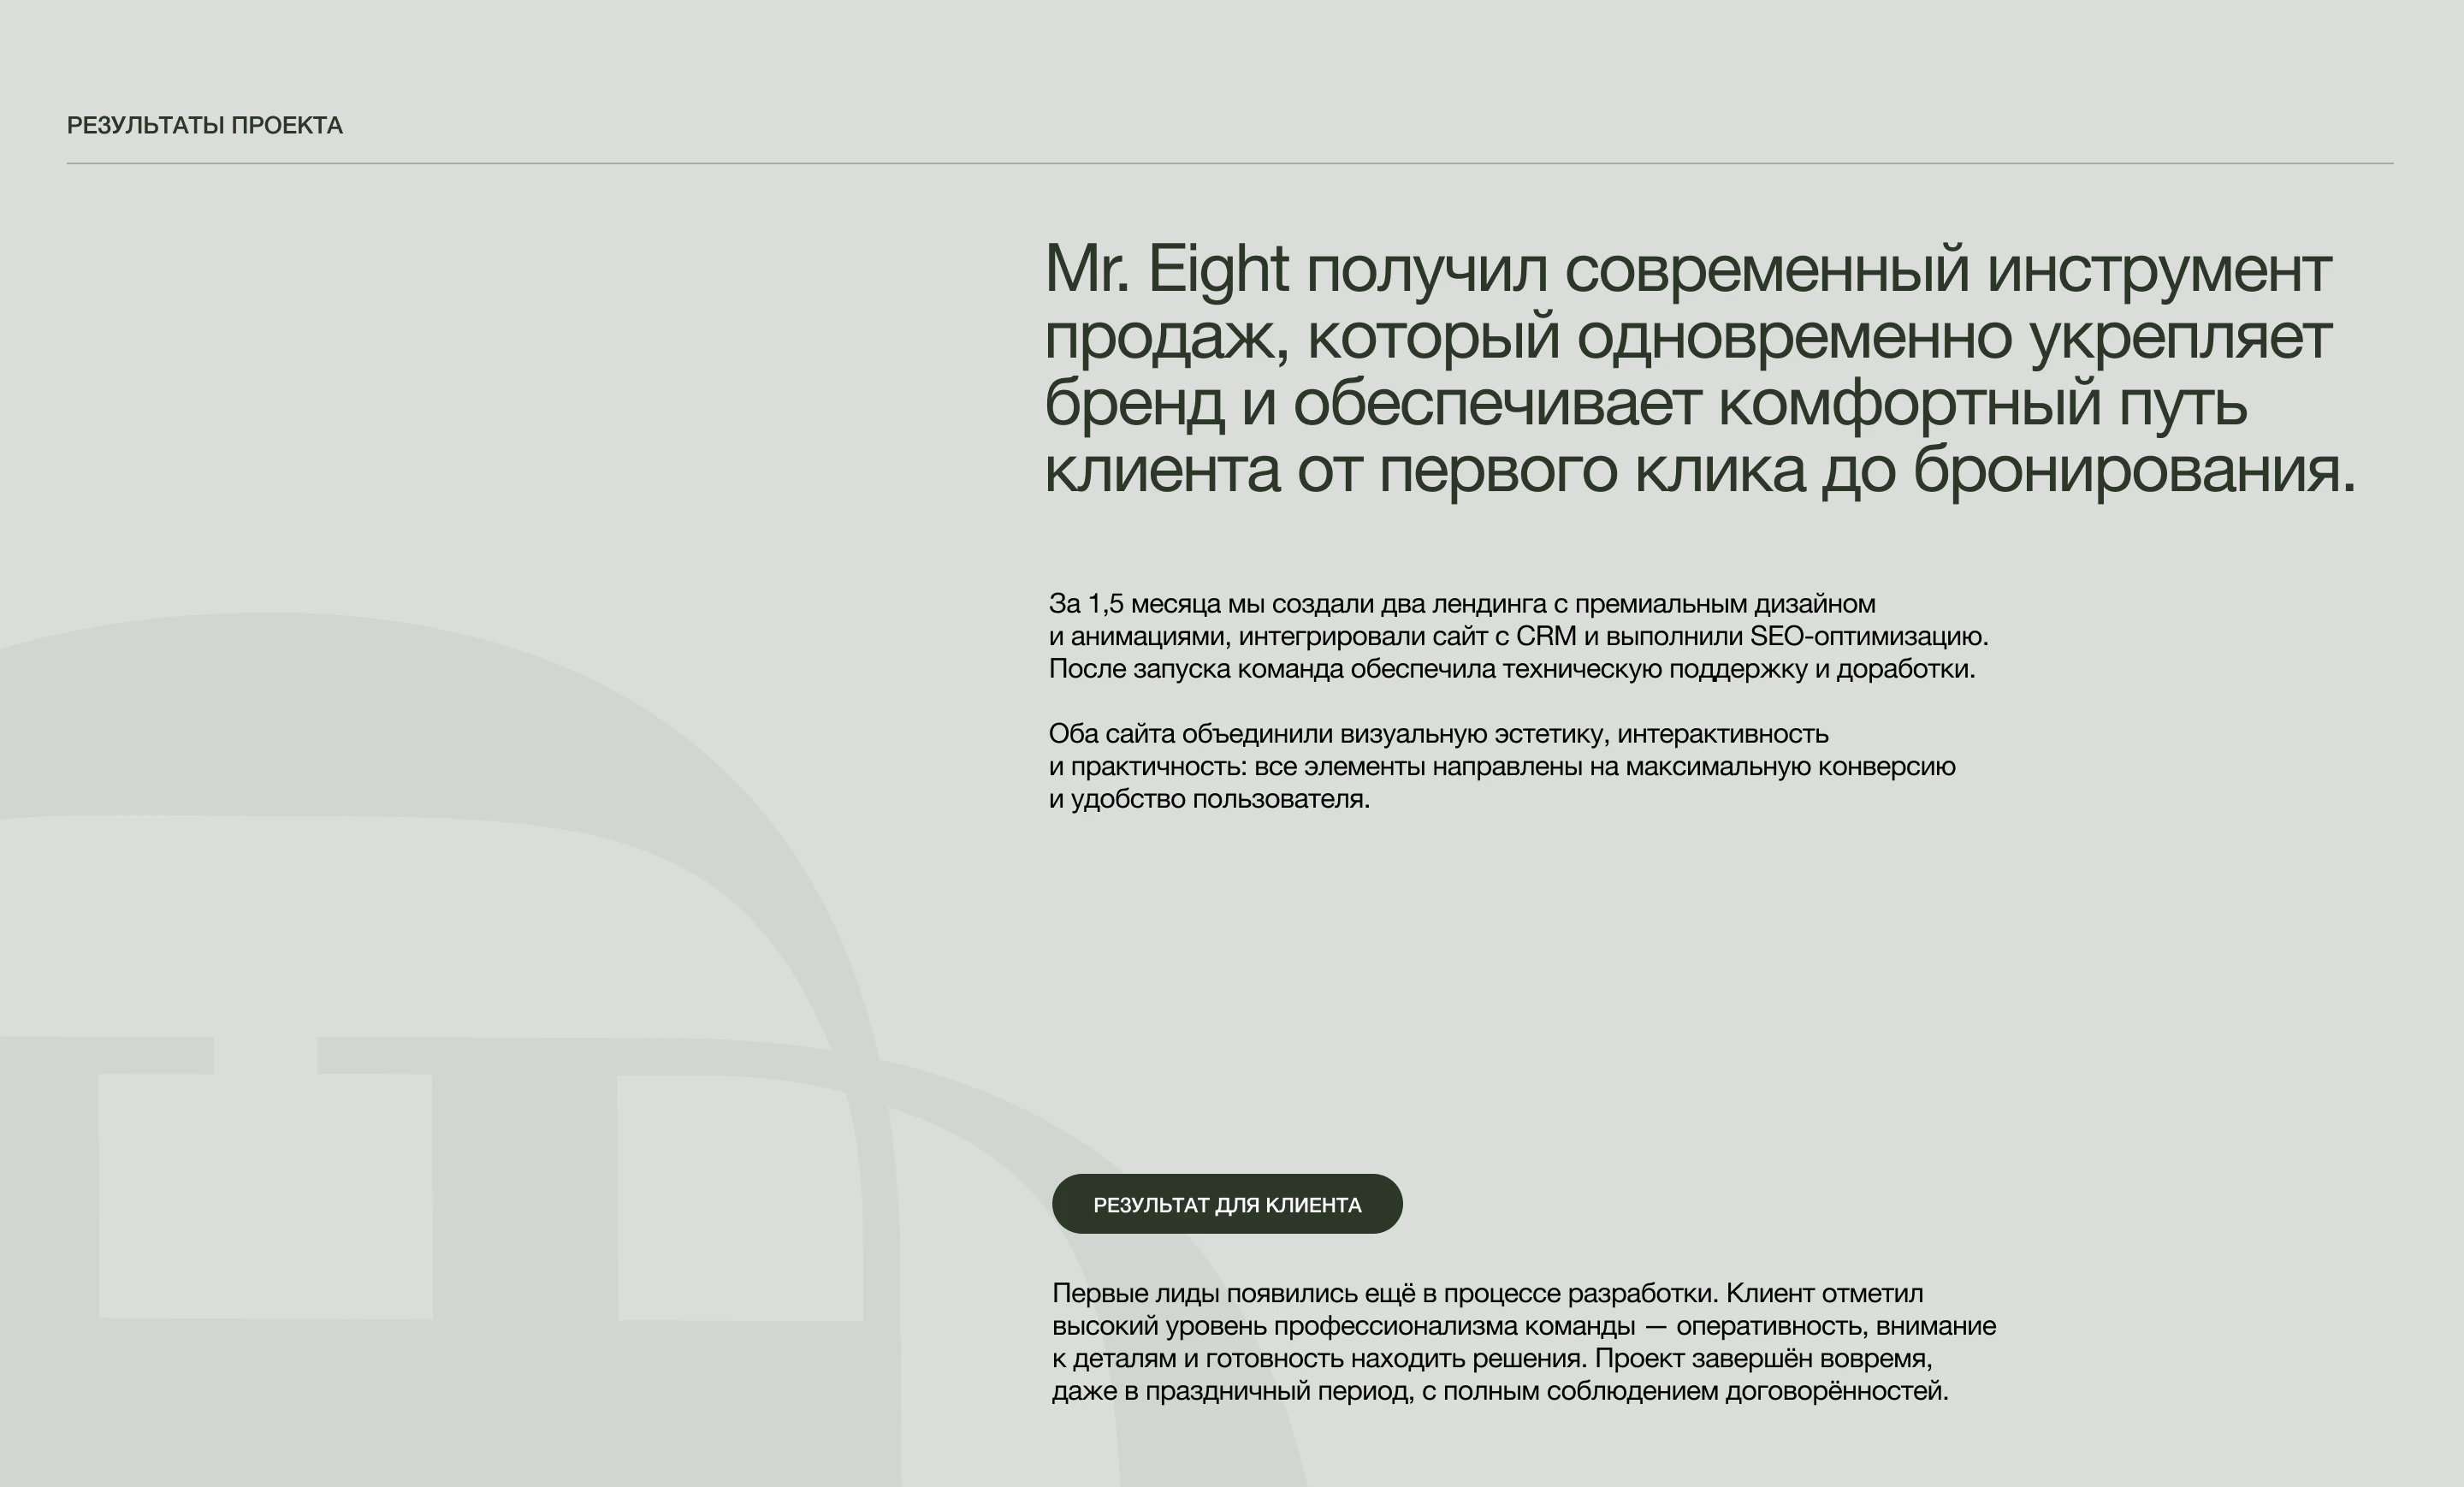This screenshot has width=2464, height=1487.
Task: Click the phrase "Проект завершён вовремя"
Action: pyautogui.click(x=1762, y=1359)
